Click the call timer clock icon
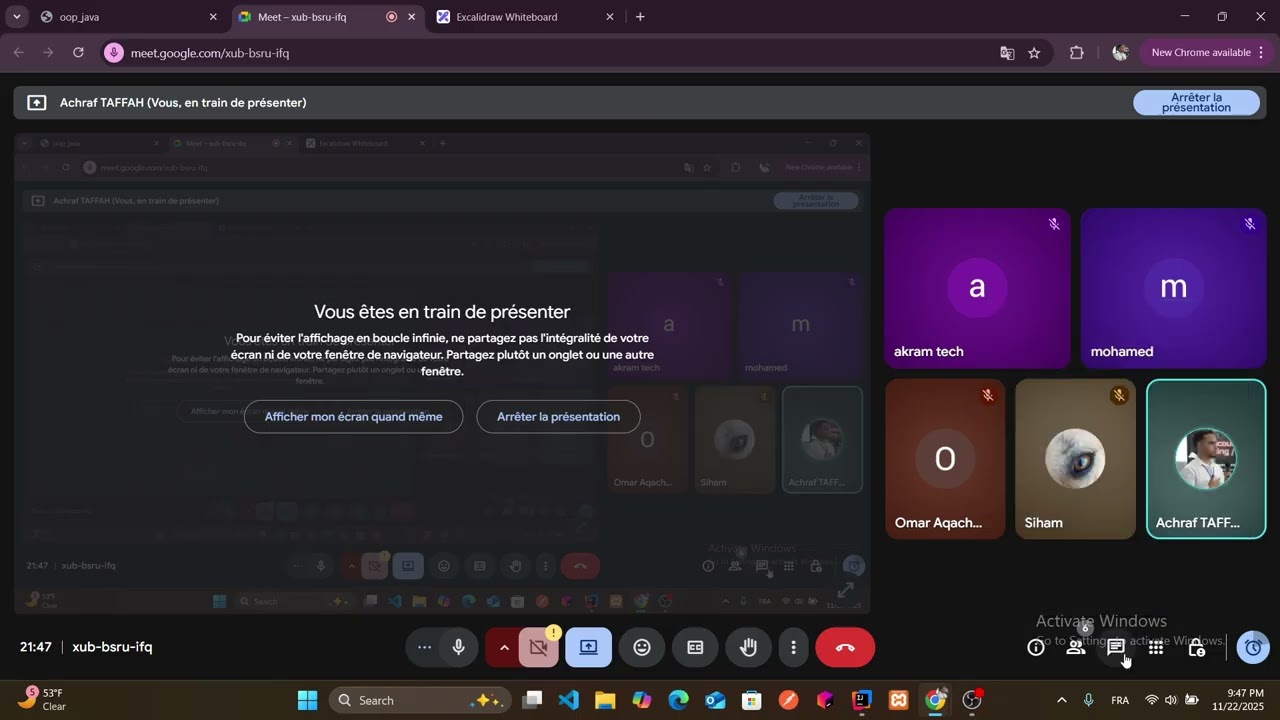The height and width of the screenshot is (720, 1280). [1253, 647]
